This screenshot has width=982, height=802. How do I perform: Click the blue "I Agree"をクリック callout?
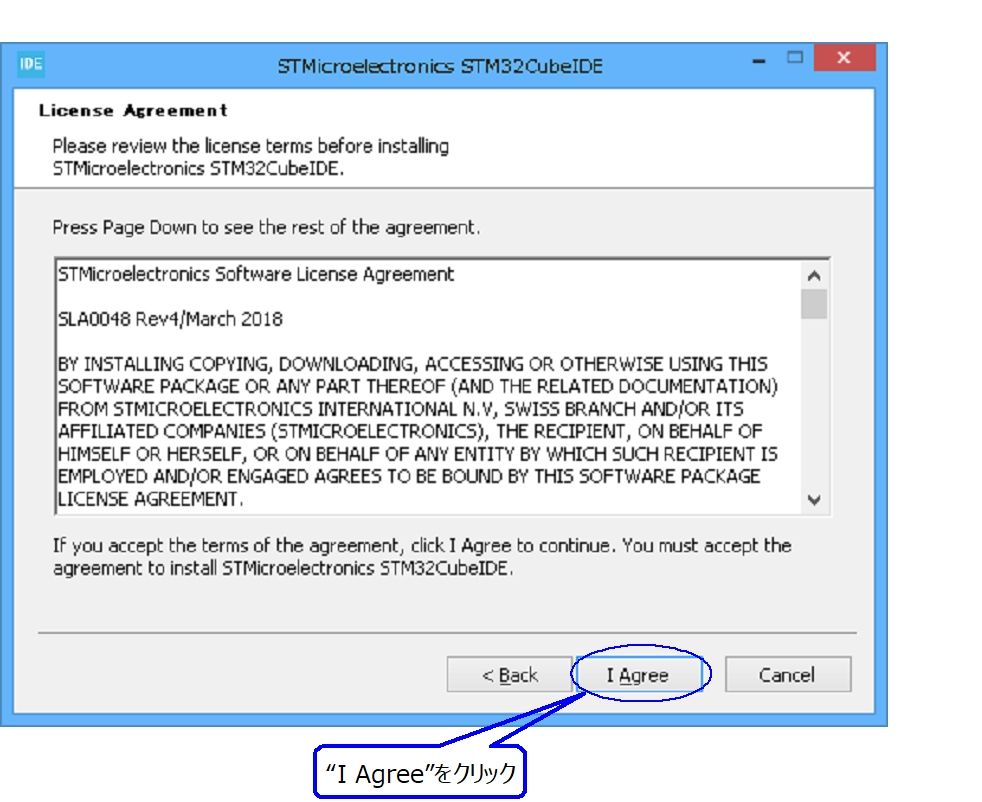(x=421, y=772)
